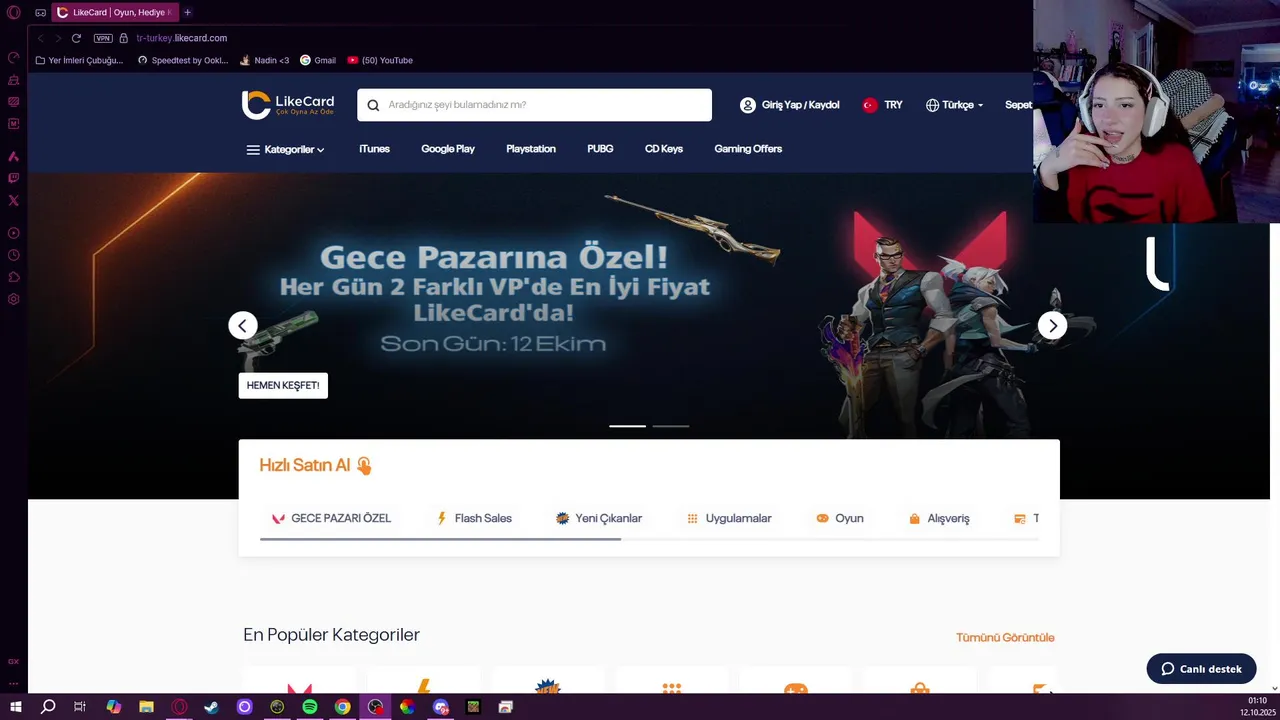This screenshot has width=1280, height=720.
Task: Open the Playstation menu item
Action: click(531, 149)
